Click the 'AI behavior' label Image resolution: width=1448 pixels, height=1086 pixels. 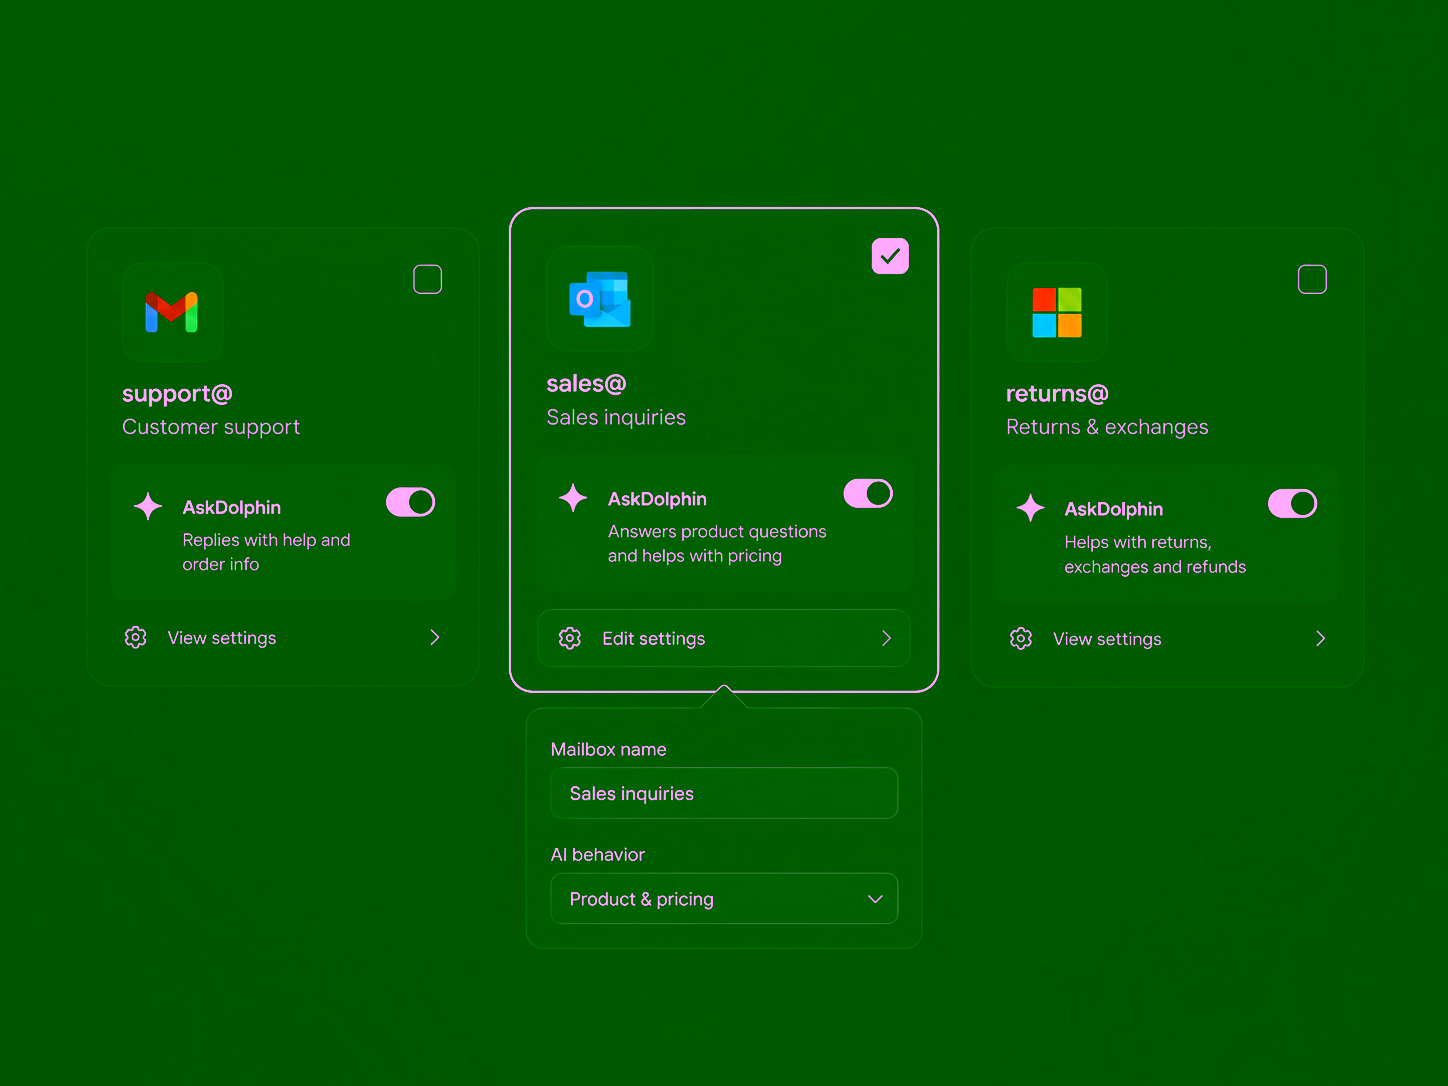tap(598, 855)
